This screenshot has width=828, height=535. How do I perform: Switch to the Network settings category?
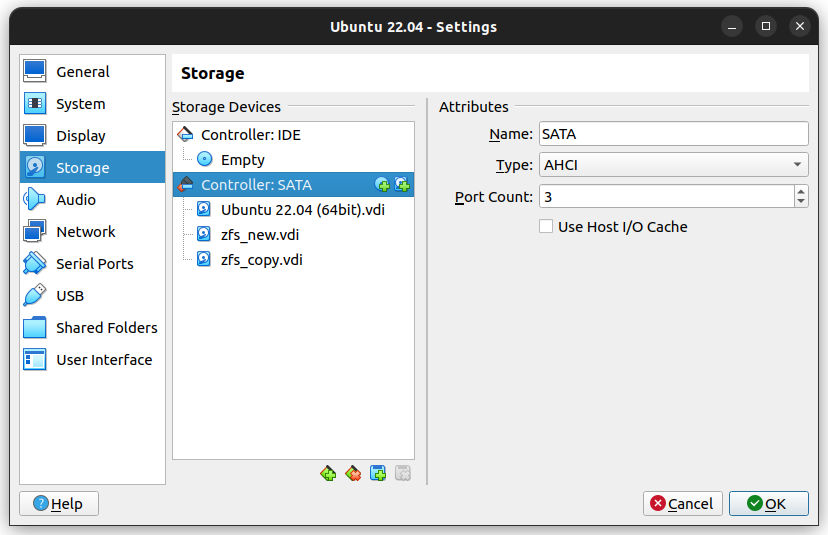(x=85, y=232)
